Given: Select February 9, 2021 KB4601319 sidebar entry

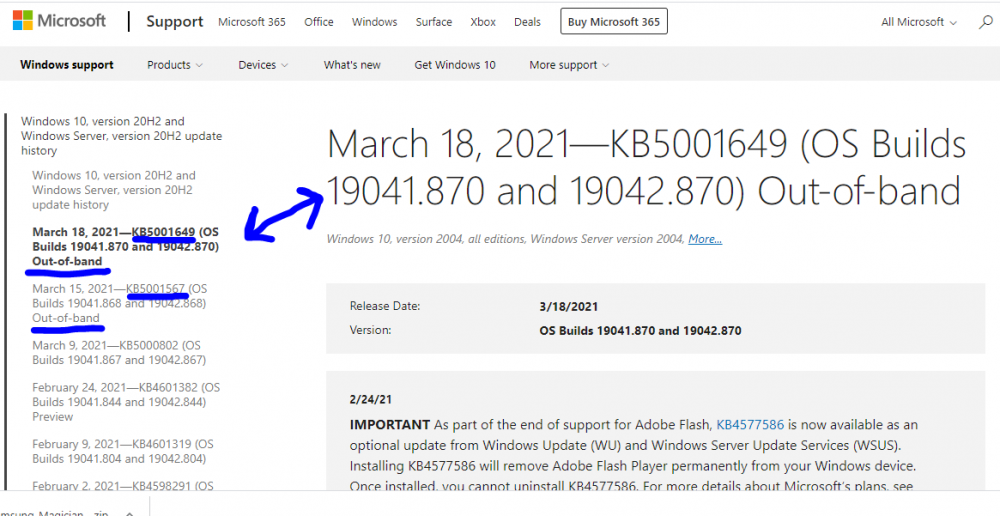Looking at the screenshot, I should tap(123, 452).
